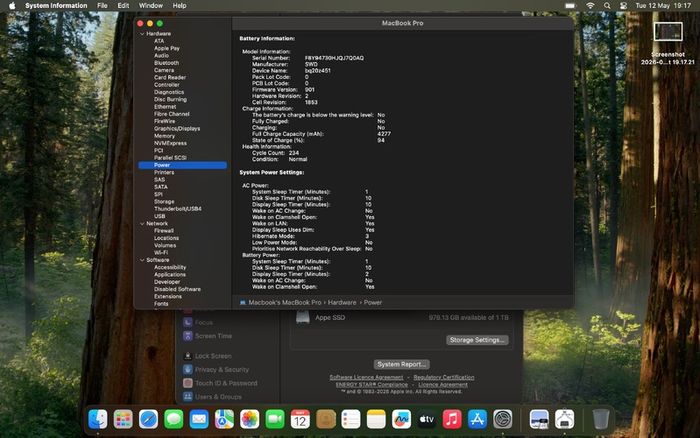This screenshot has height=438, width=700.
Task: Open Privacy & Security in System Settings
Action: 222,370
